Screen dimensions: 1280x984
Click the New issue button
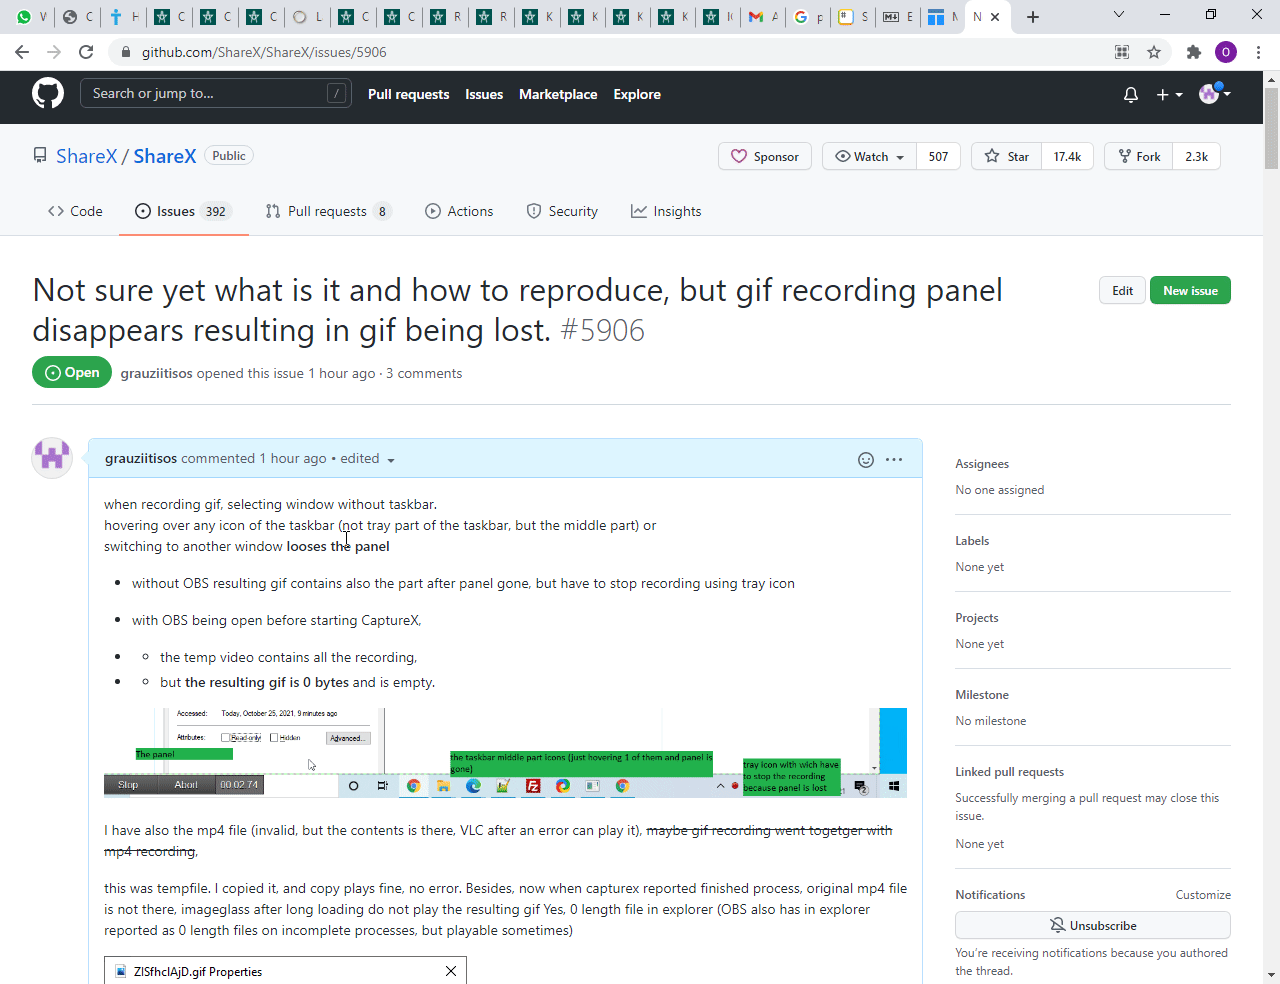(x=1190, y=290)
